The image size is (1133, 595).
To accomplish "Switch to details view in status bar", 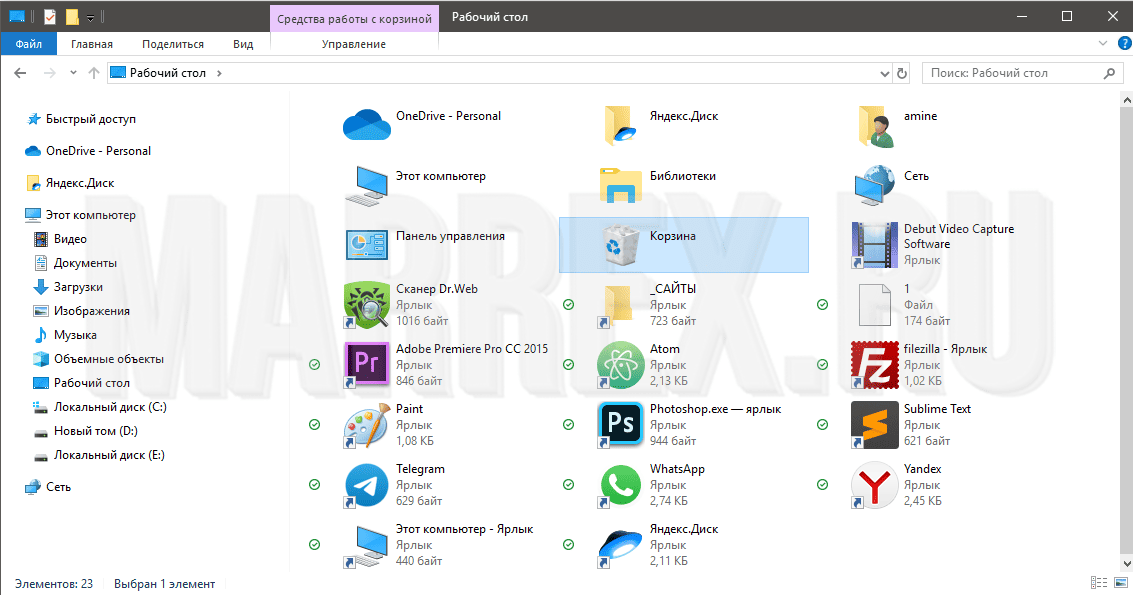I will [1098, 583].
